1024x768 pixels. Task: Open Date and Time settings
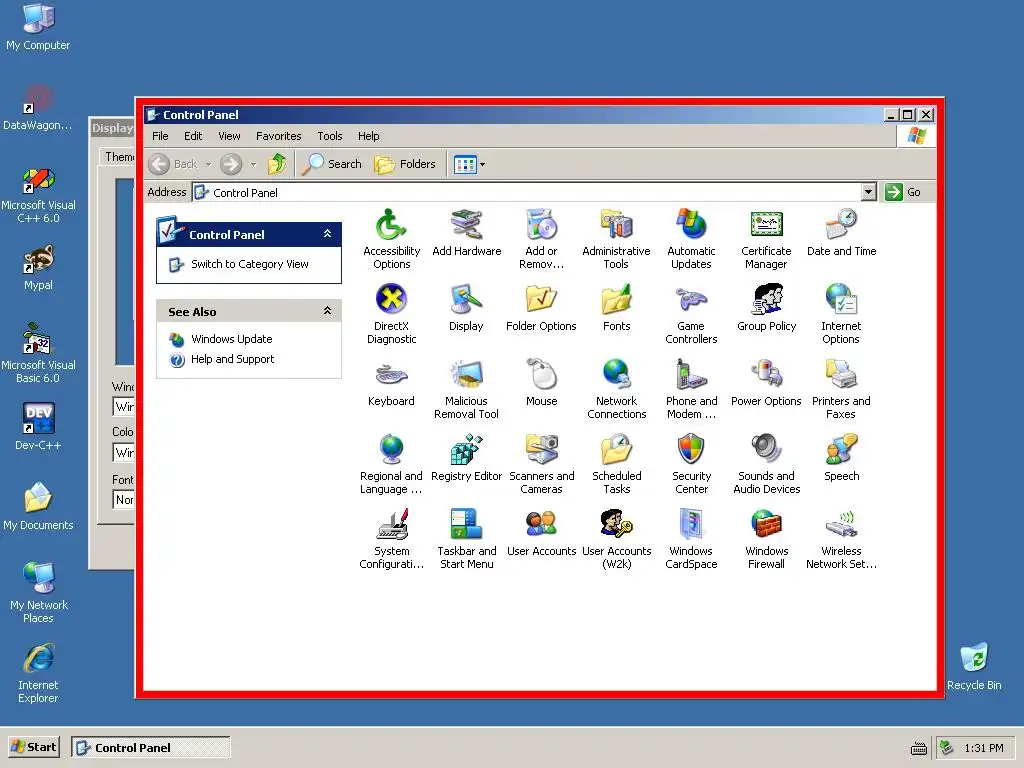(x=841, y=232)
